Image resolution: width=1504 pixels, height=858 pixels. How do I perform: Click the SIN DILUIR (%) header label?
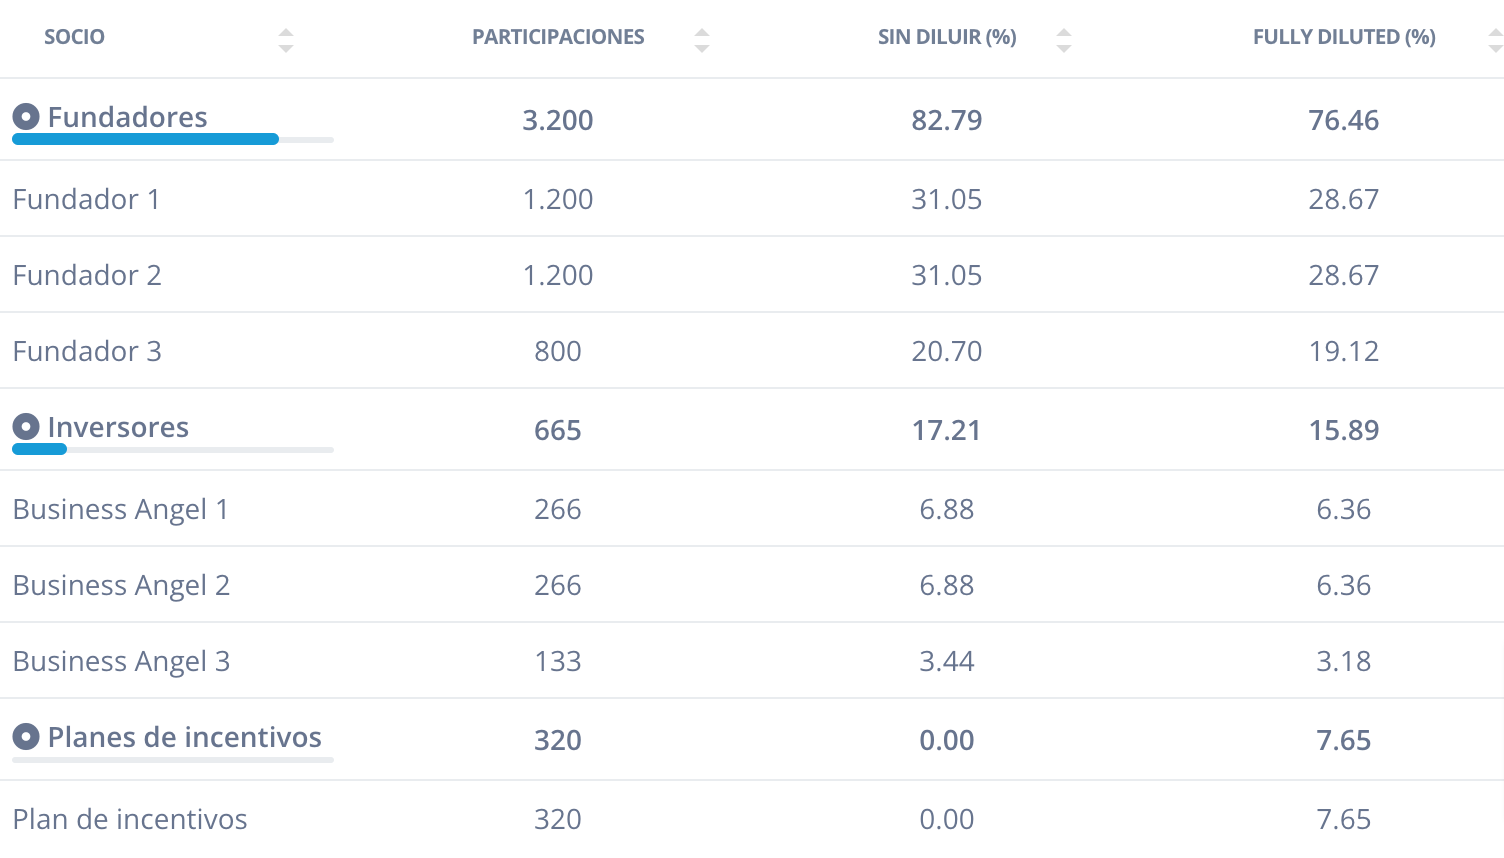pyautogui.click(x=947, y=37)
